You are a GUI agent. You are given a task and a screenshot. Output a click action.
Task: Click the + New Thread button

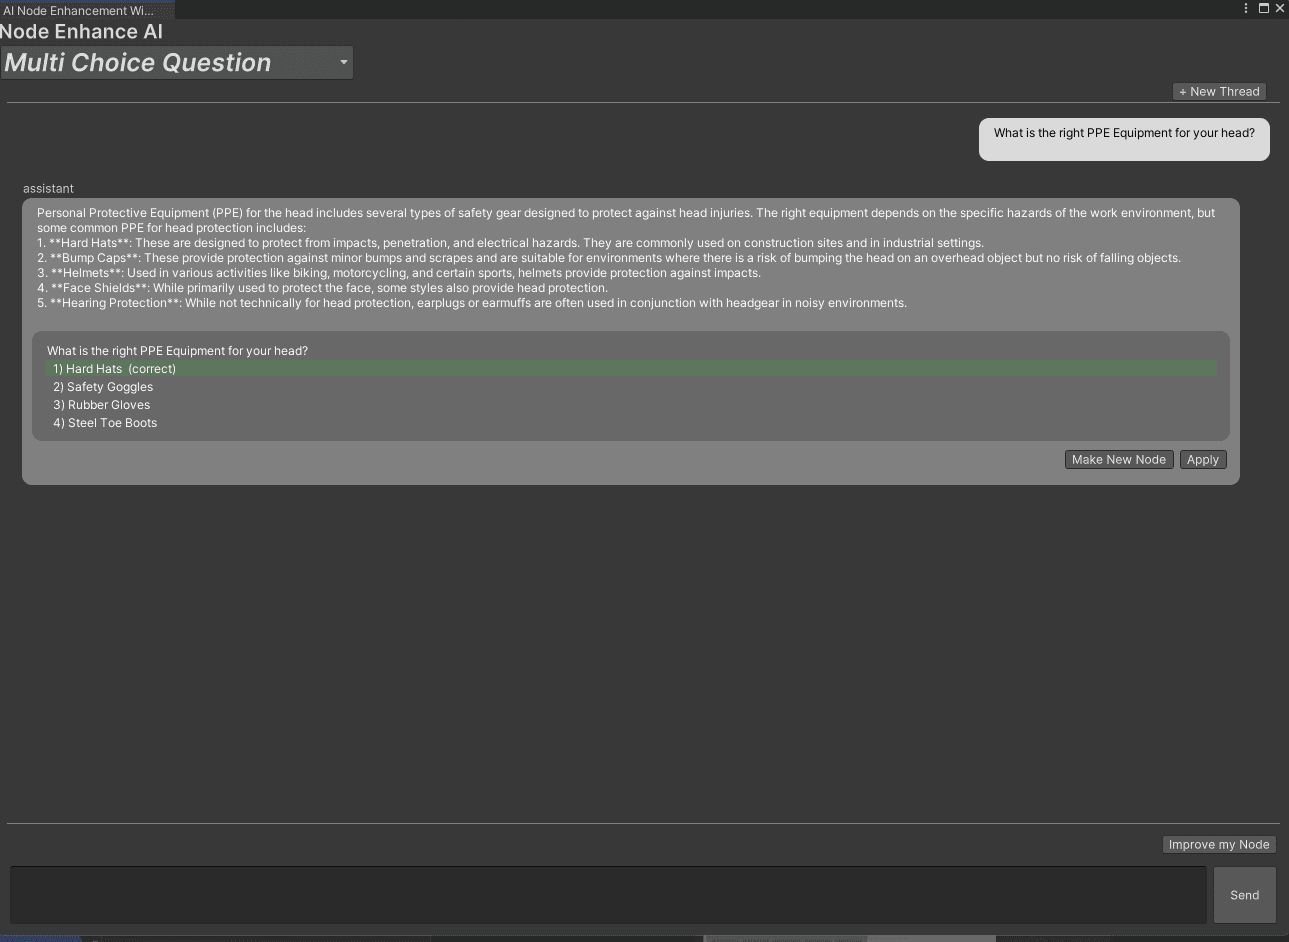[1219, 91]
